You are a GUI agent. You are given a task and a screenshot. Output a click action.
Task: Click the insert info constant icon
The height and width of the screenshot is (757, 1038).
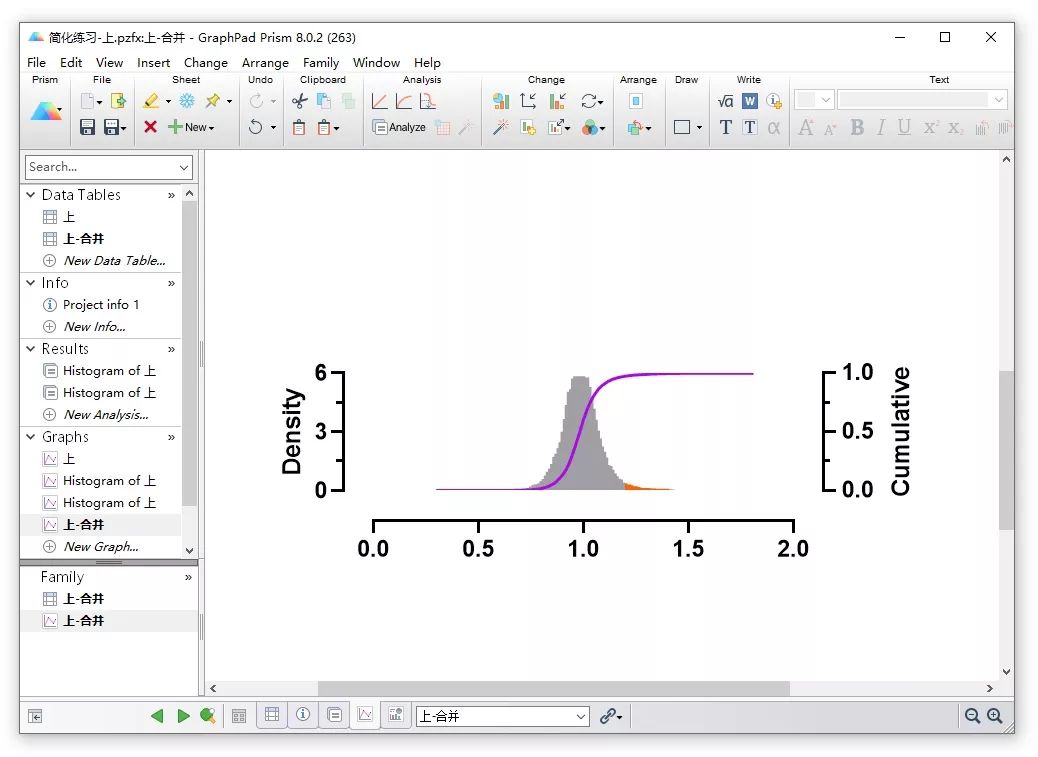point(773,101)
